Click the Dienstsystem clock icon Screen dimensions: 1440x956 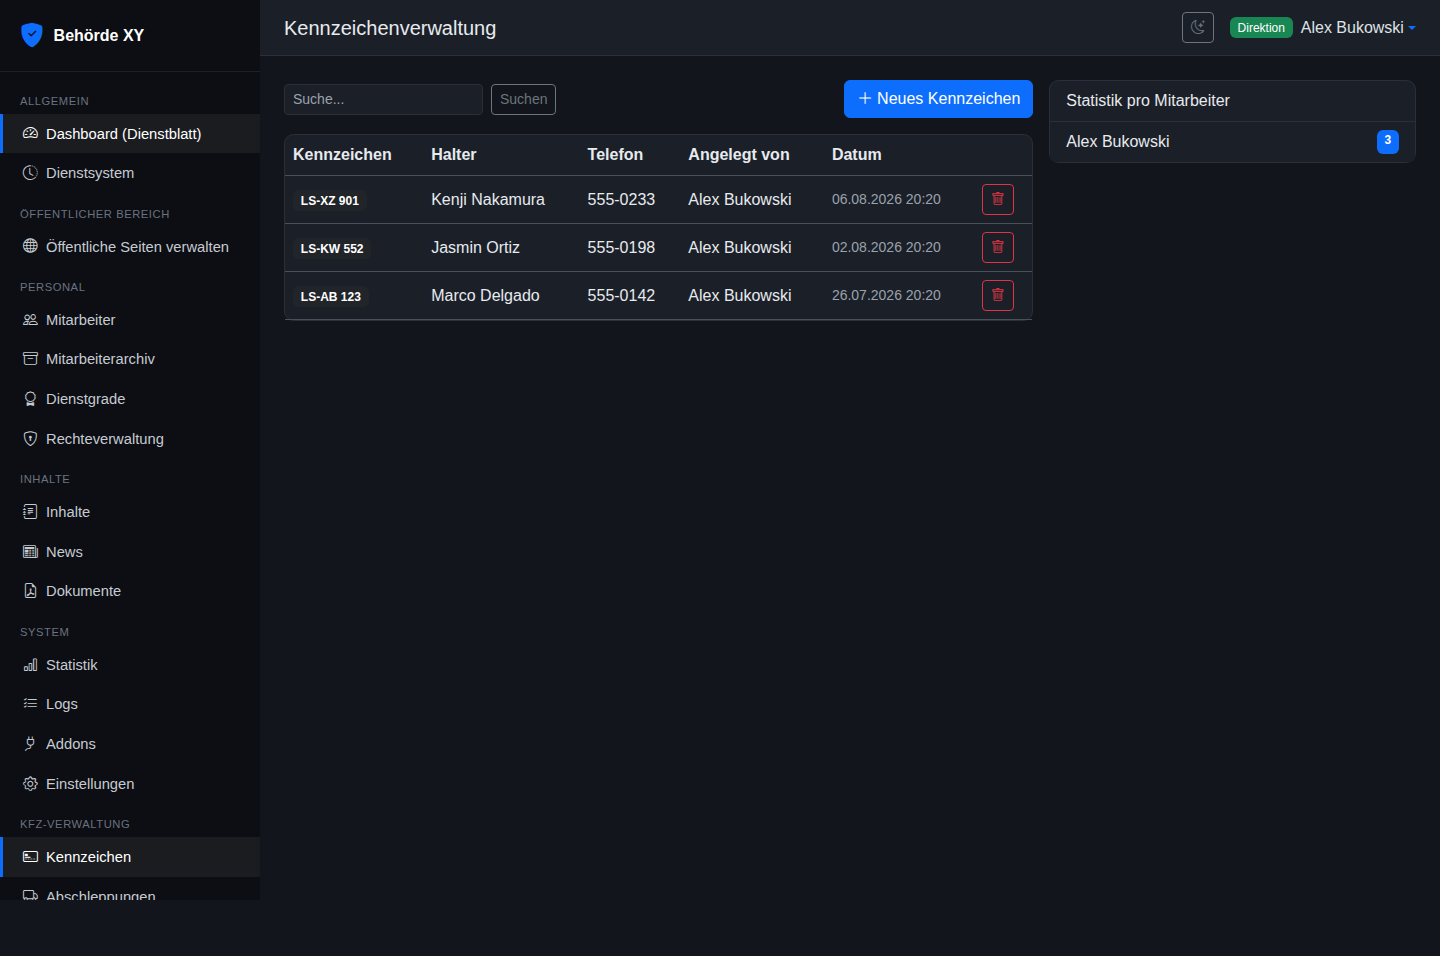point(30,173)
